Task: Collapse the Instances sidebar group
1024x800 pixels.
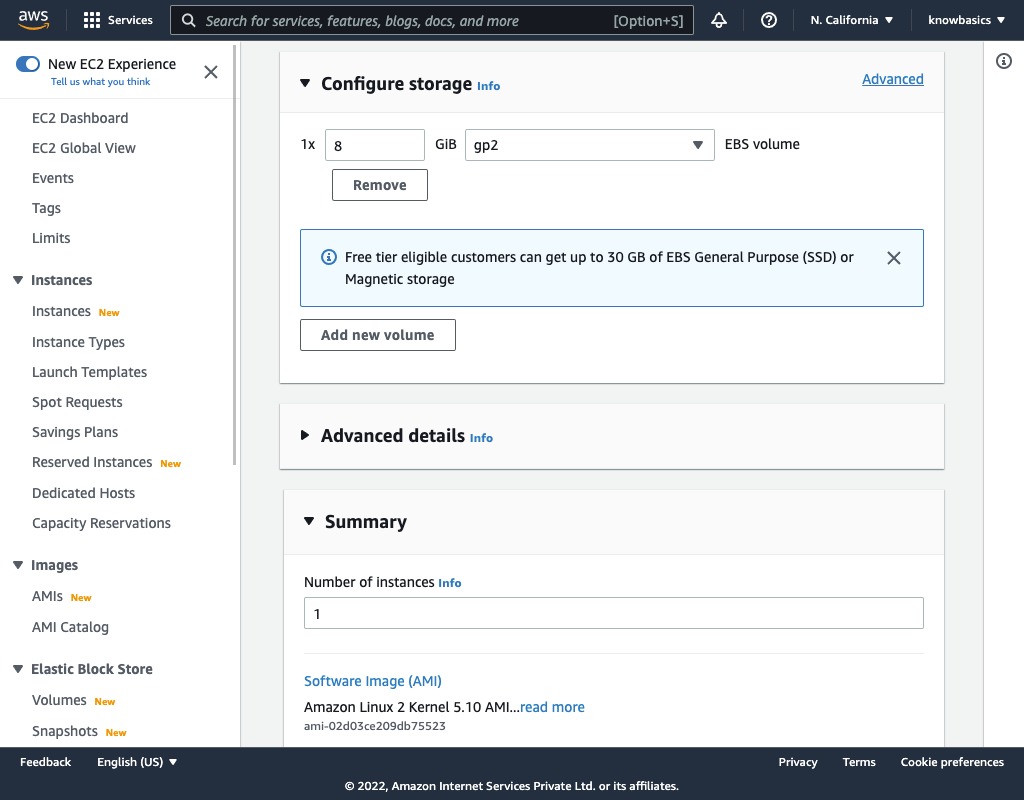Action: 18,280
